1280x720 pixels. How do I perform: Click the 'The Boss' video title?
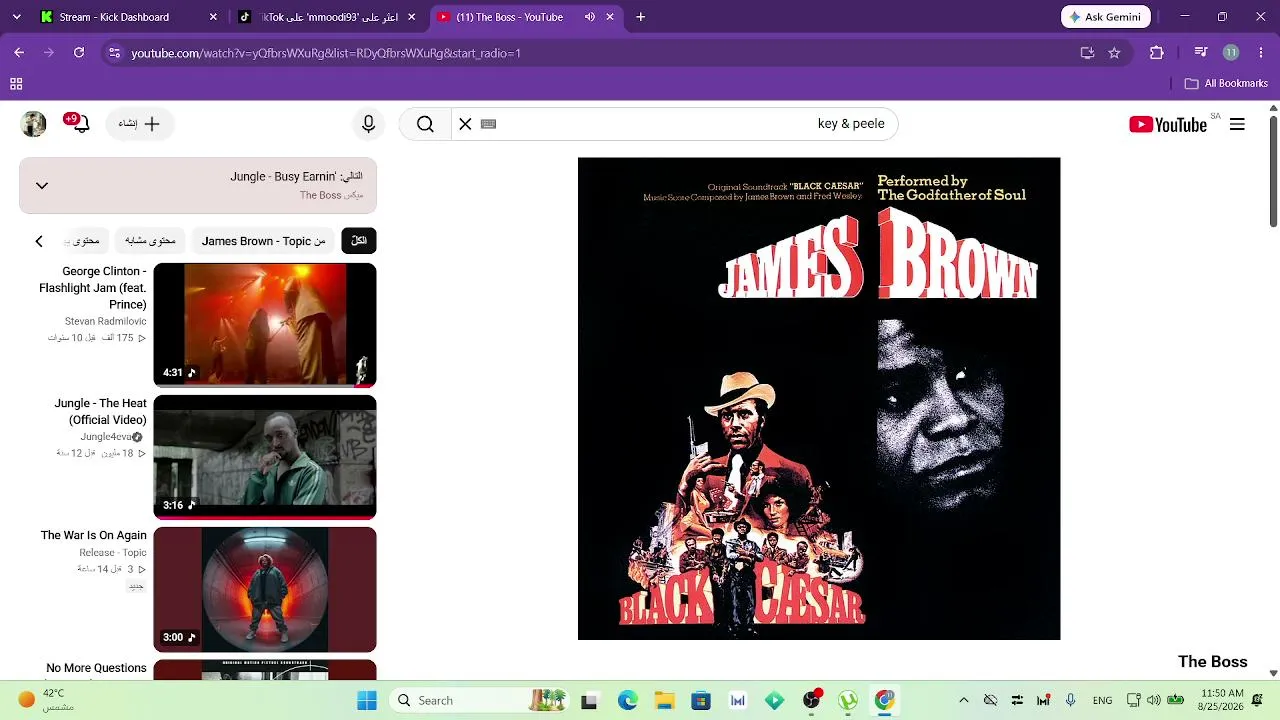coord(1213,662)
